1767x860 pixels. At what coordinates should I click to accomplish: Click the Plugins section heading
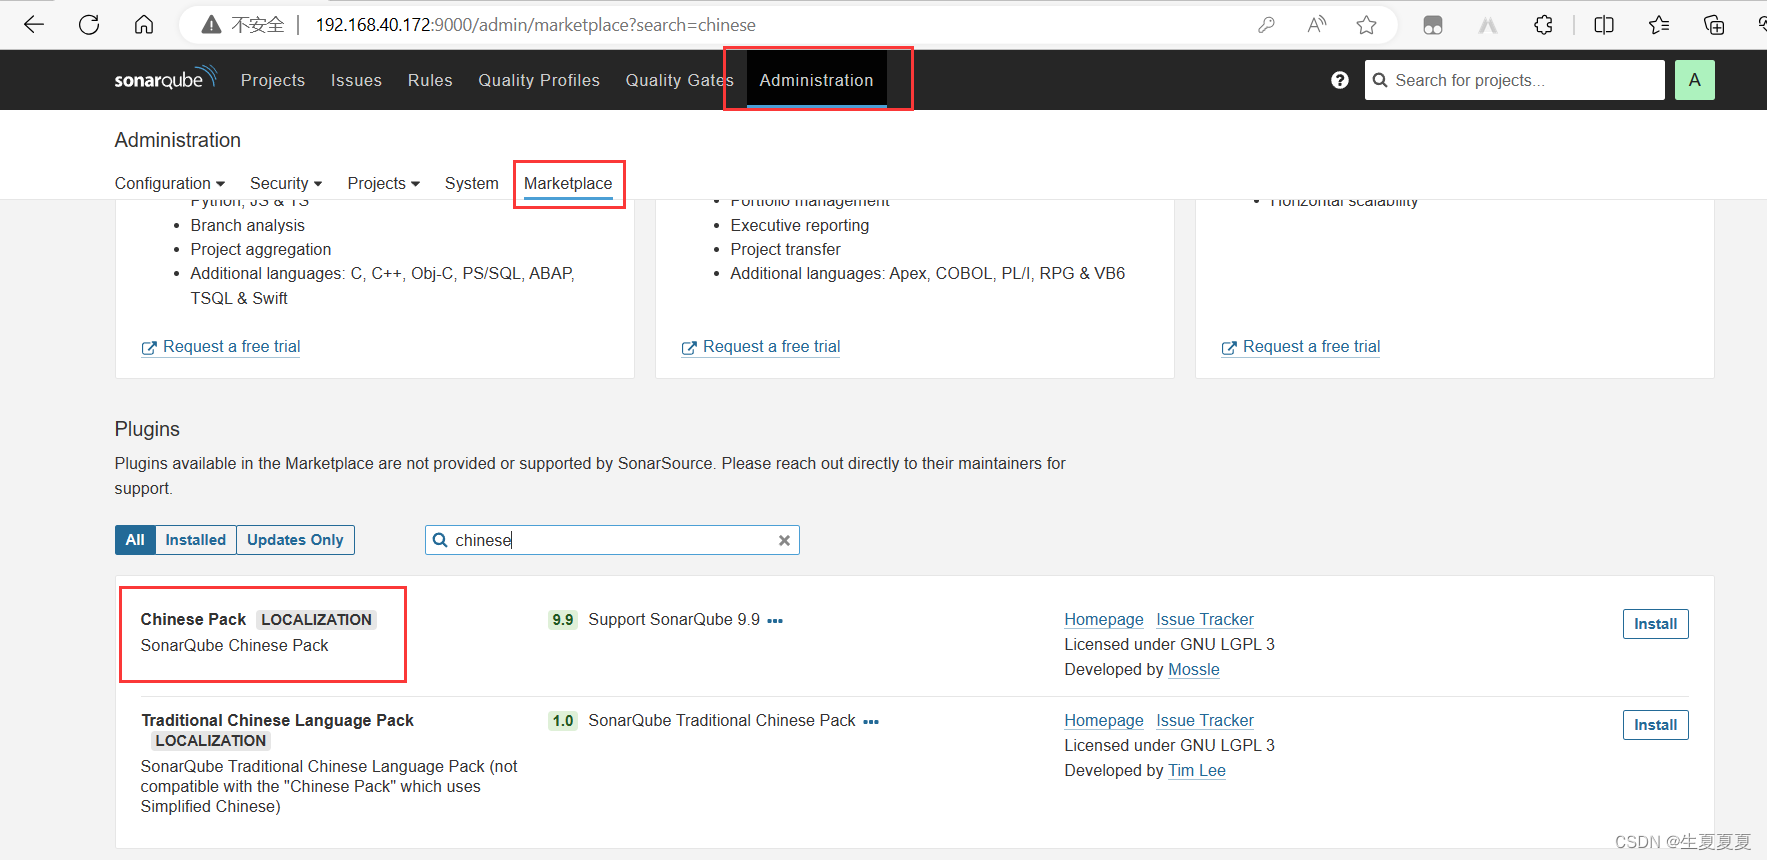147,429
